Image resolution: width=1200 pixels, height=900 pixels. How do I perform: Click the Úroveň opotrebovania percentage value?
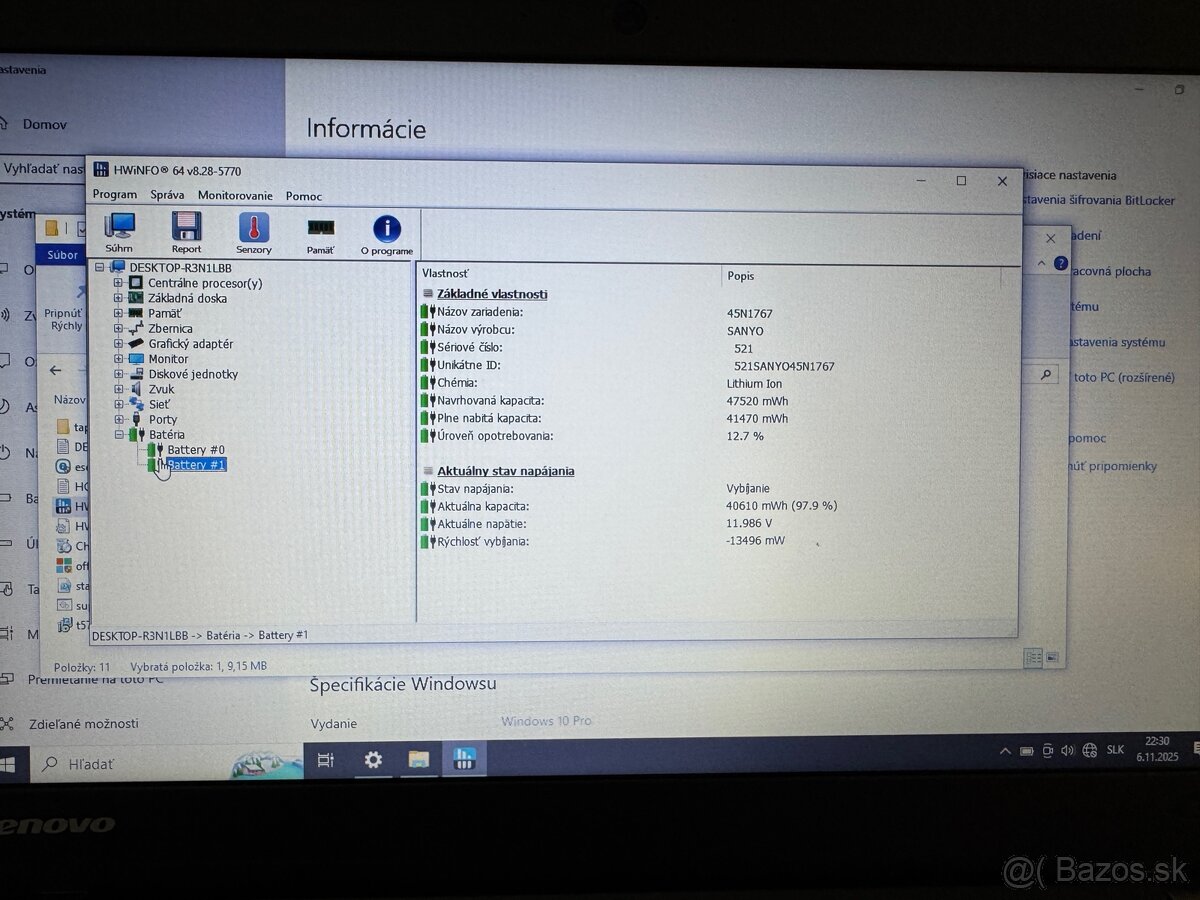(746, 436)
